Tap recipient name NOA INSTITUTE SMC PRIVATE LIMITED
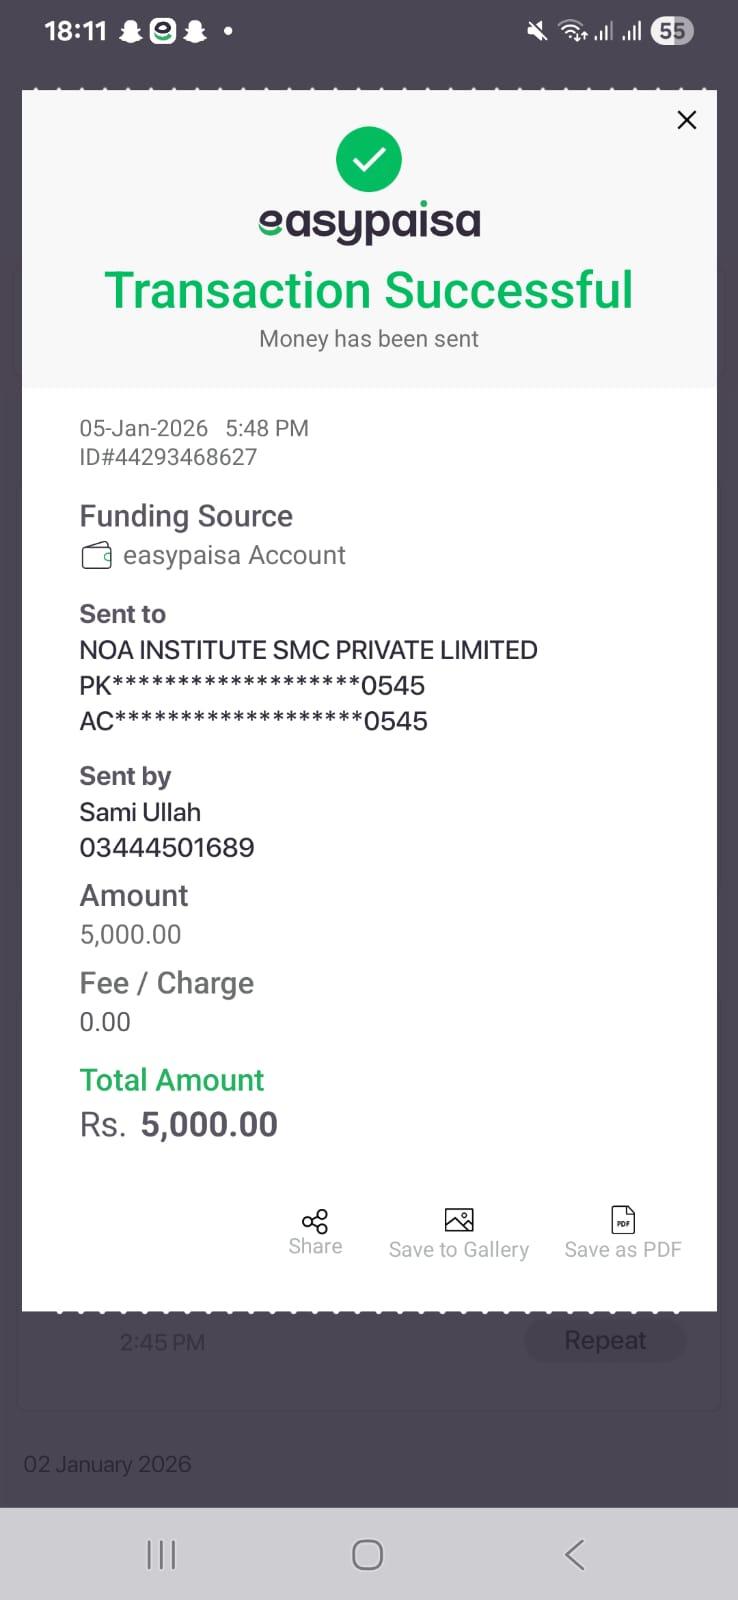This screenshot has width=738, height=1600. tap(308, 650)
